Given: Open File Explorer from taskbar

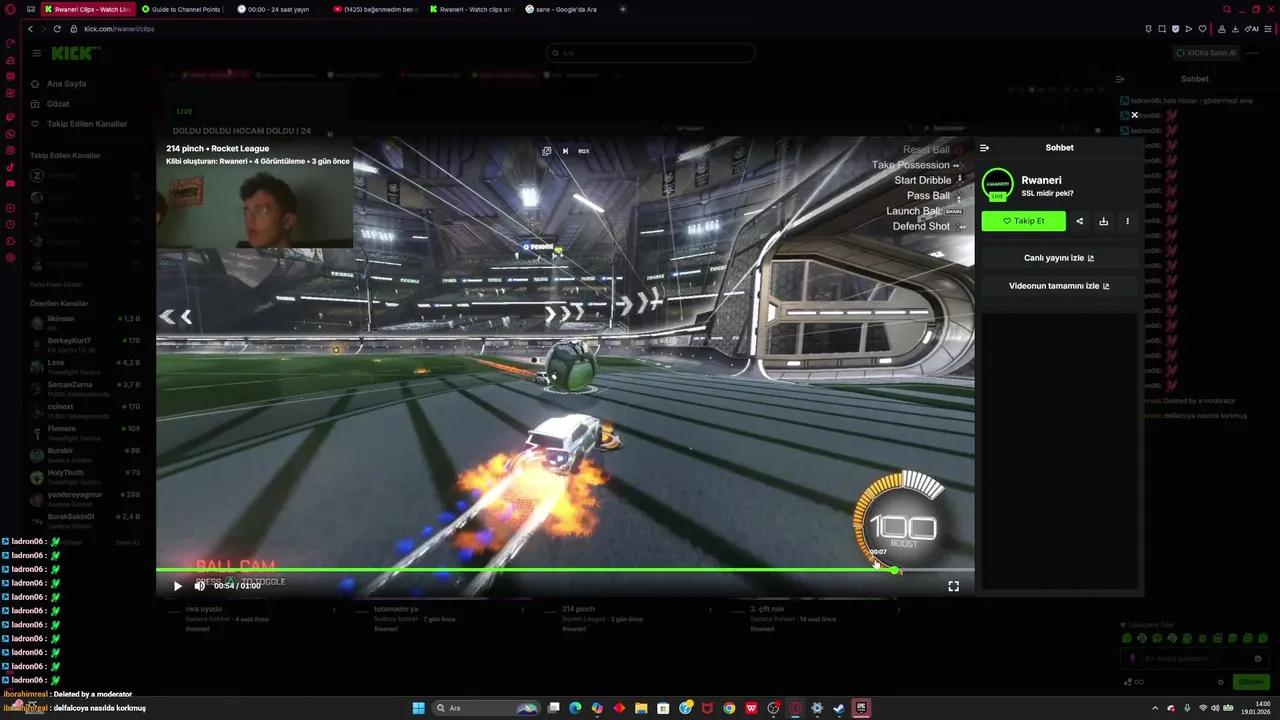Looking at the screenshot, I should (641, 708).
